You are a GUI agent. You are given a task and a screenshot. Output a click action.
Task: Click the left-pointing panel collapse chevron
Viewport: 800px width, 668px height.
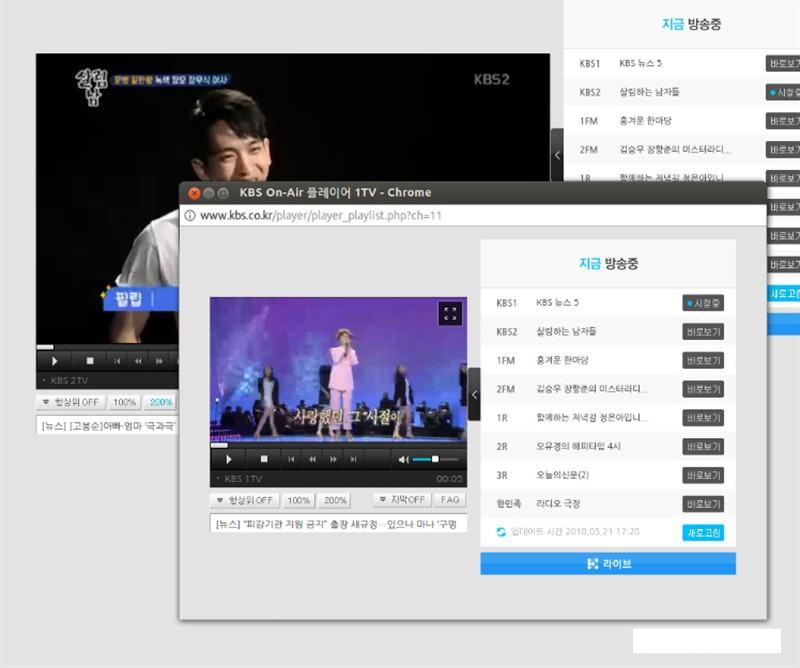coord(476,394)
